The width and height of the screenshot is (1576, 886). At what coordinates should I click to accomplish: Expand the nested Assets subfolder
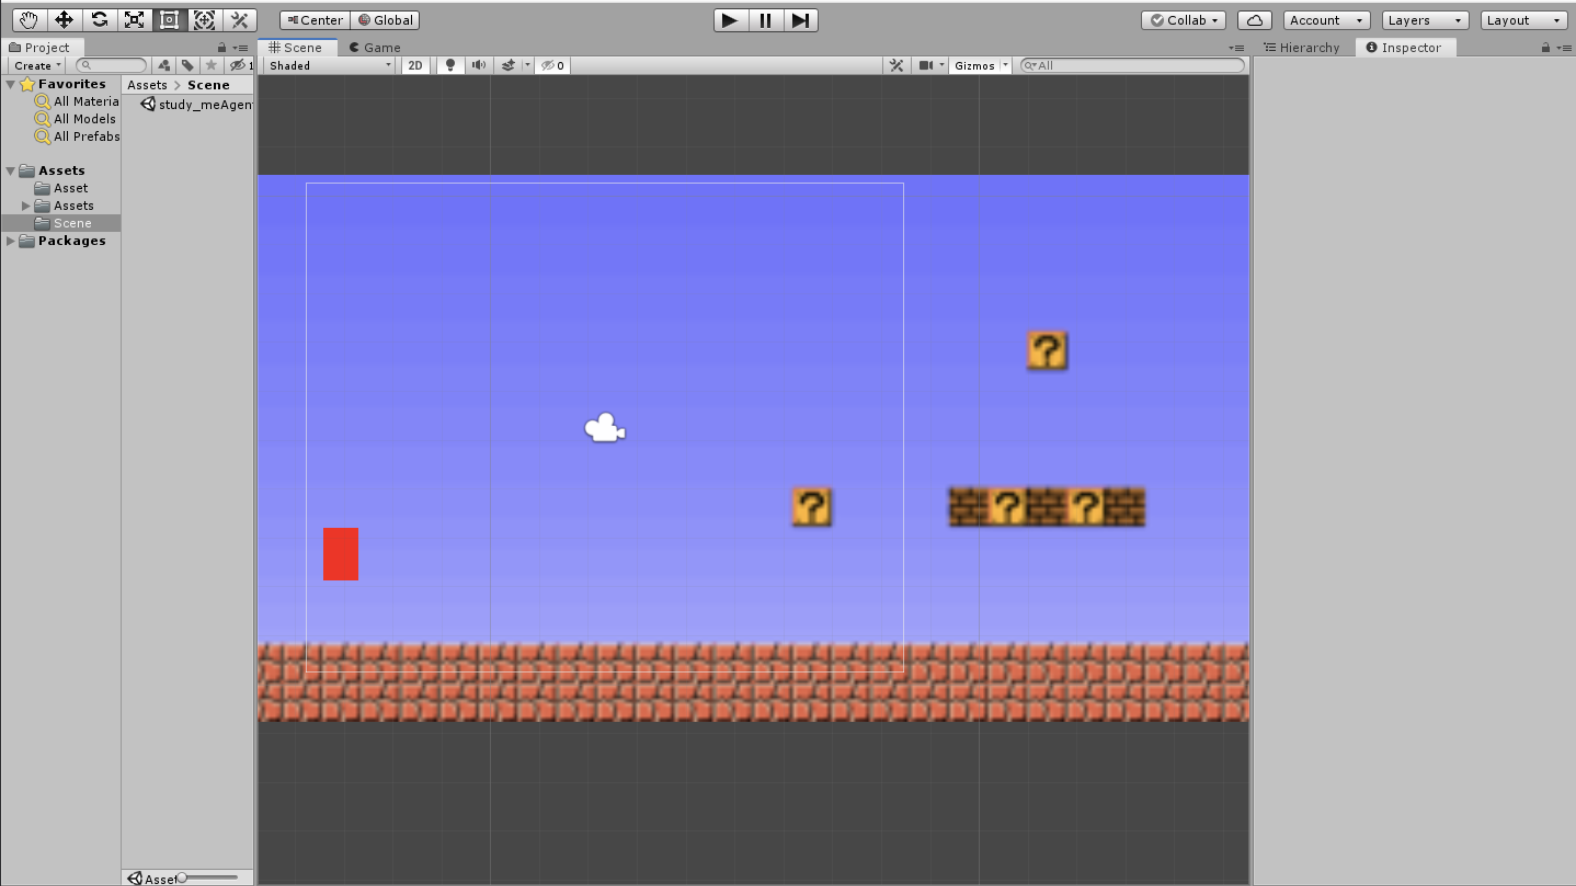pyautogui.click(x=26, y=205)
